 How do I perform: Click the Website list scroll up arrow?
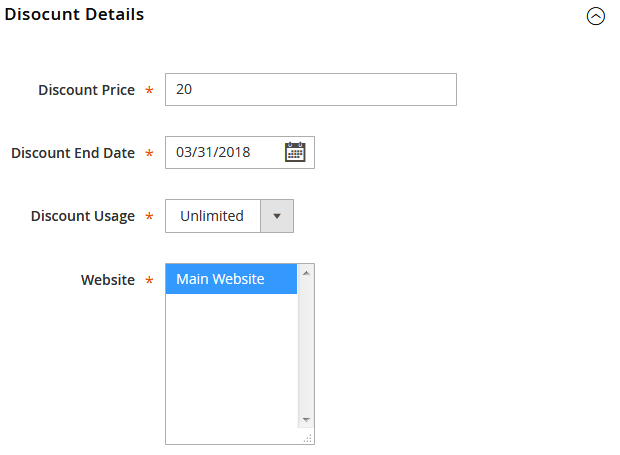[307, 272]
